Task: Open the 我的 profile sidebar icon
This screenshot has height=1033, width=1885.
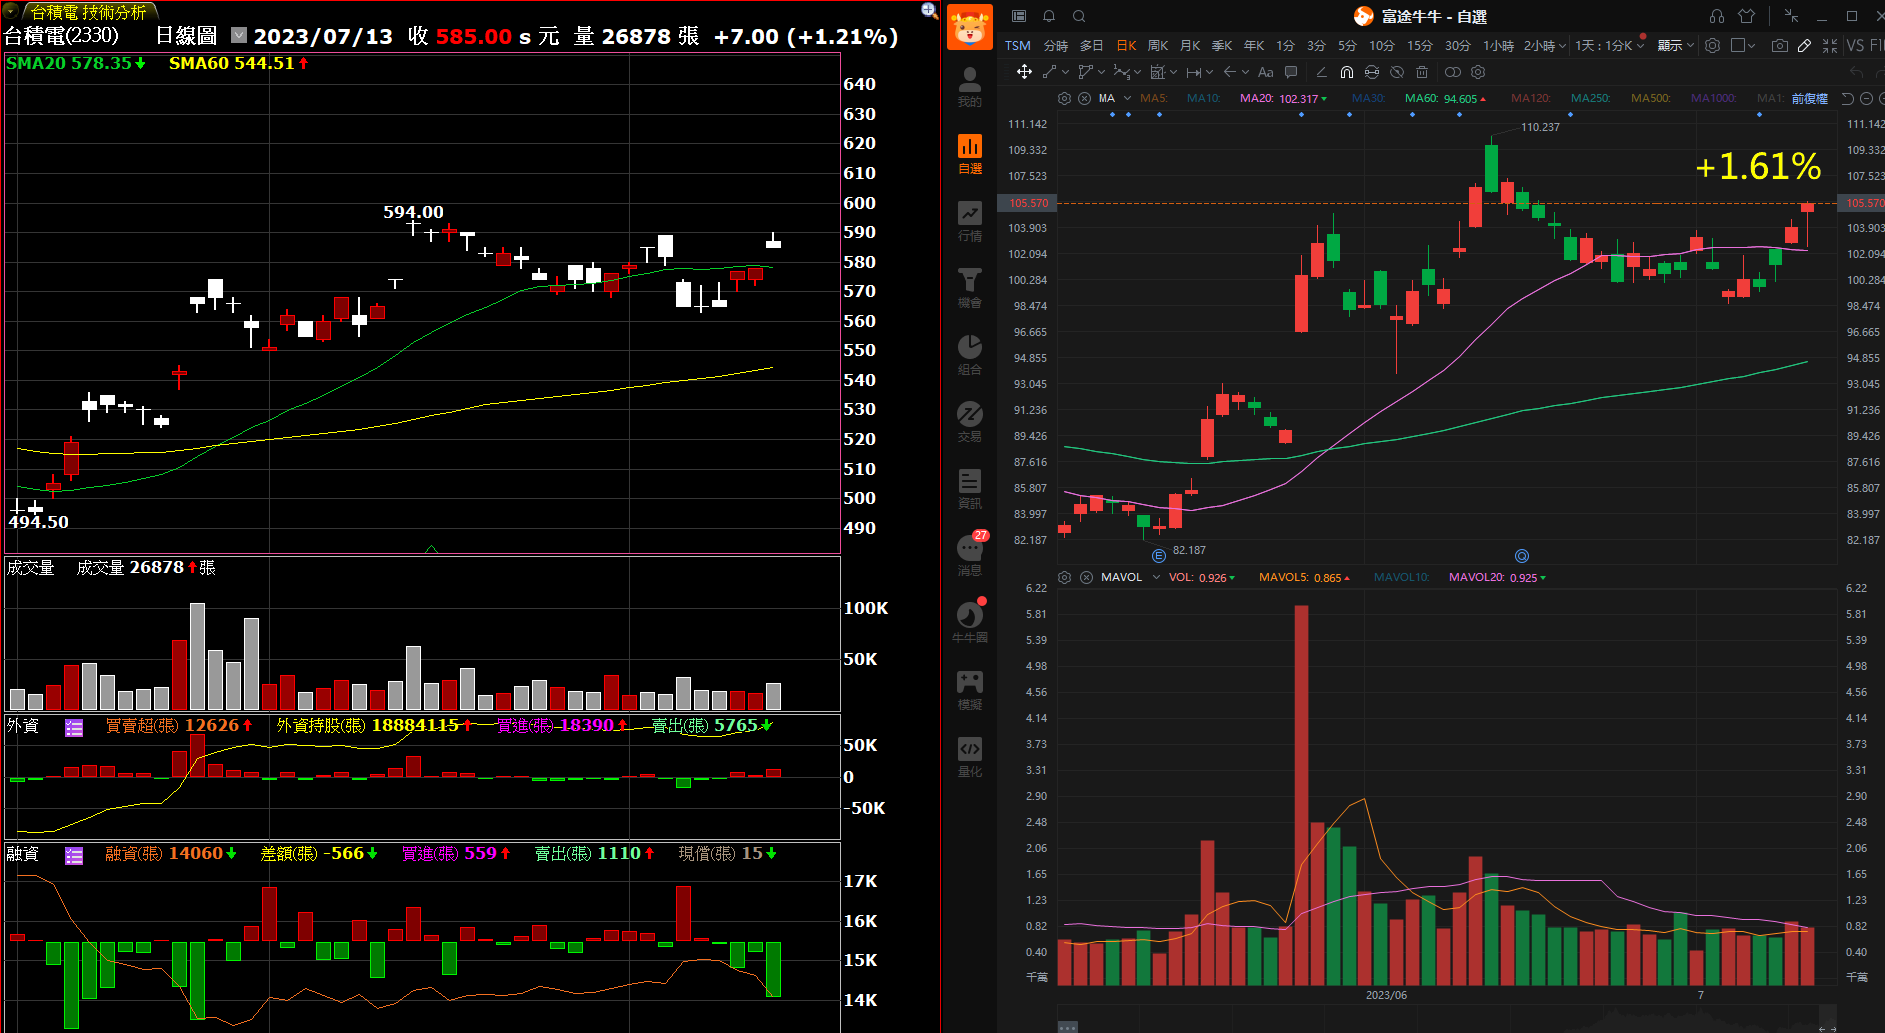Action: tap(970, 87)
